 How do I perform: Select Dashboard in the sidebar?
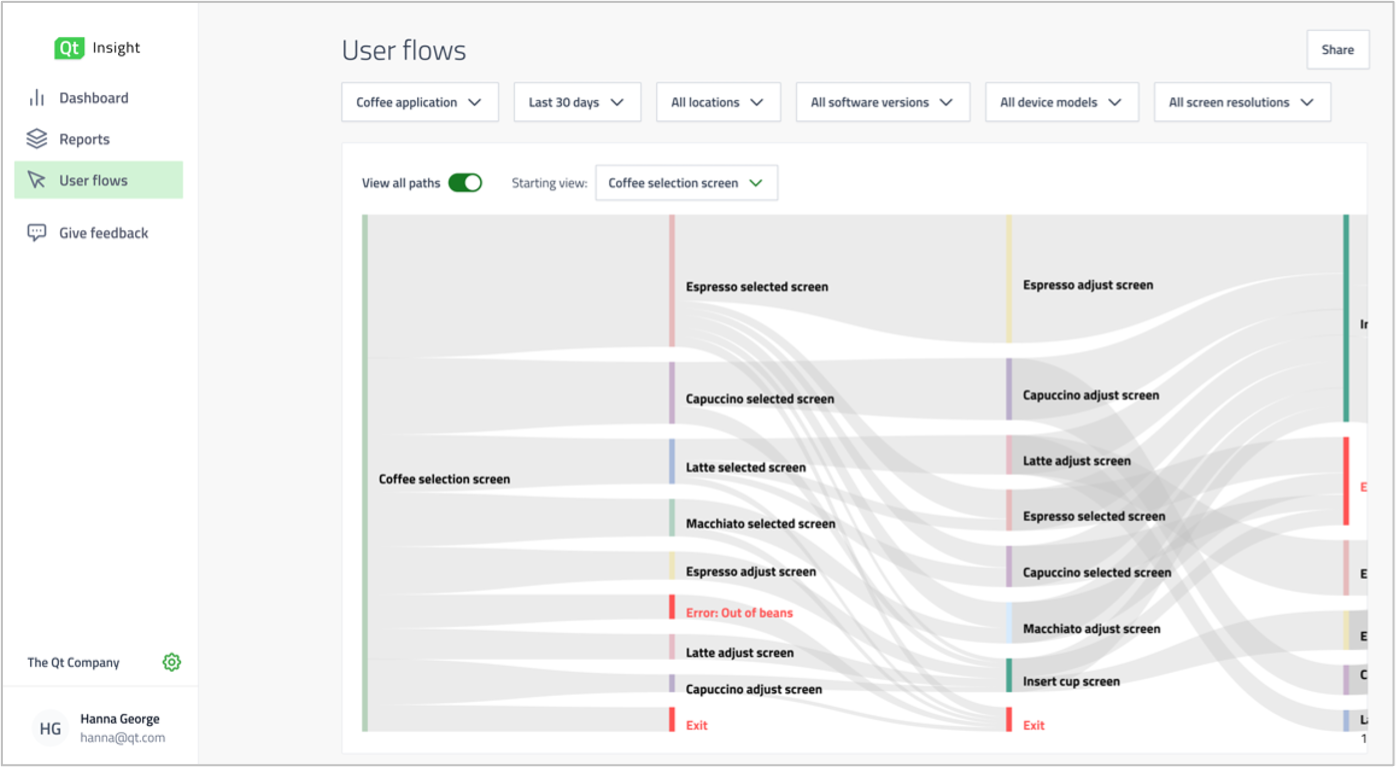pos(93,98)
